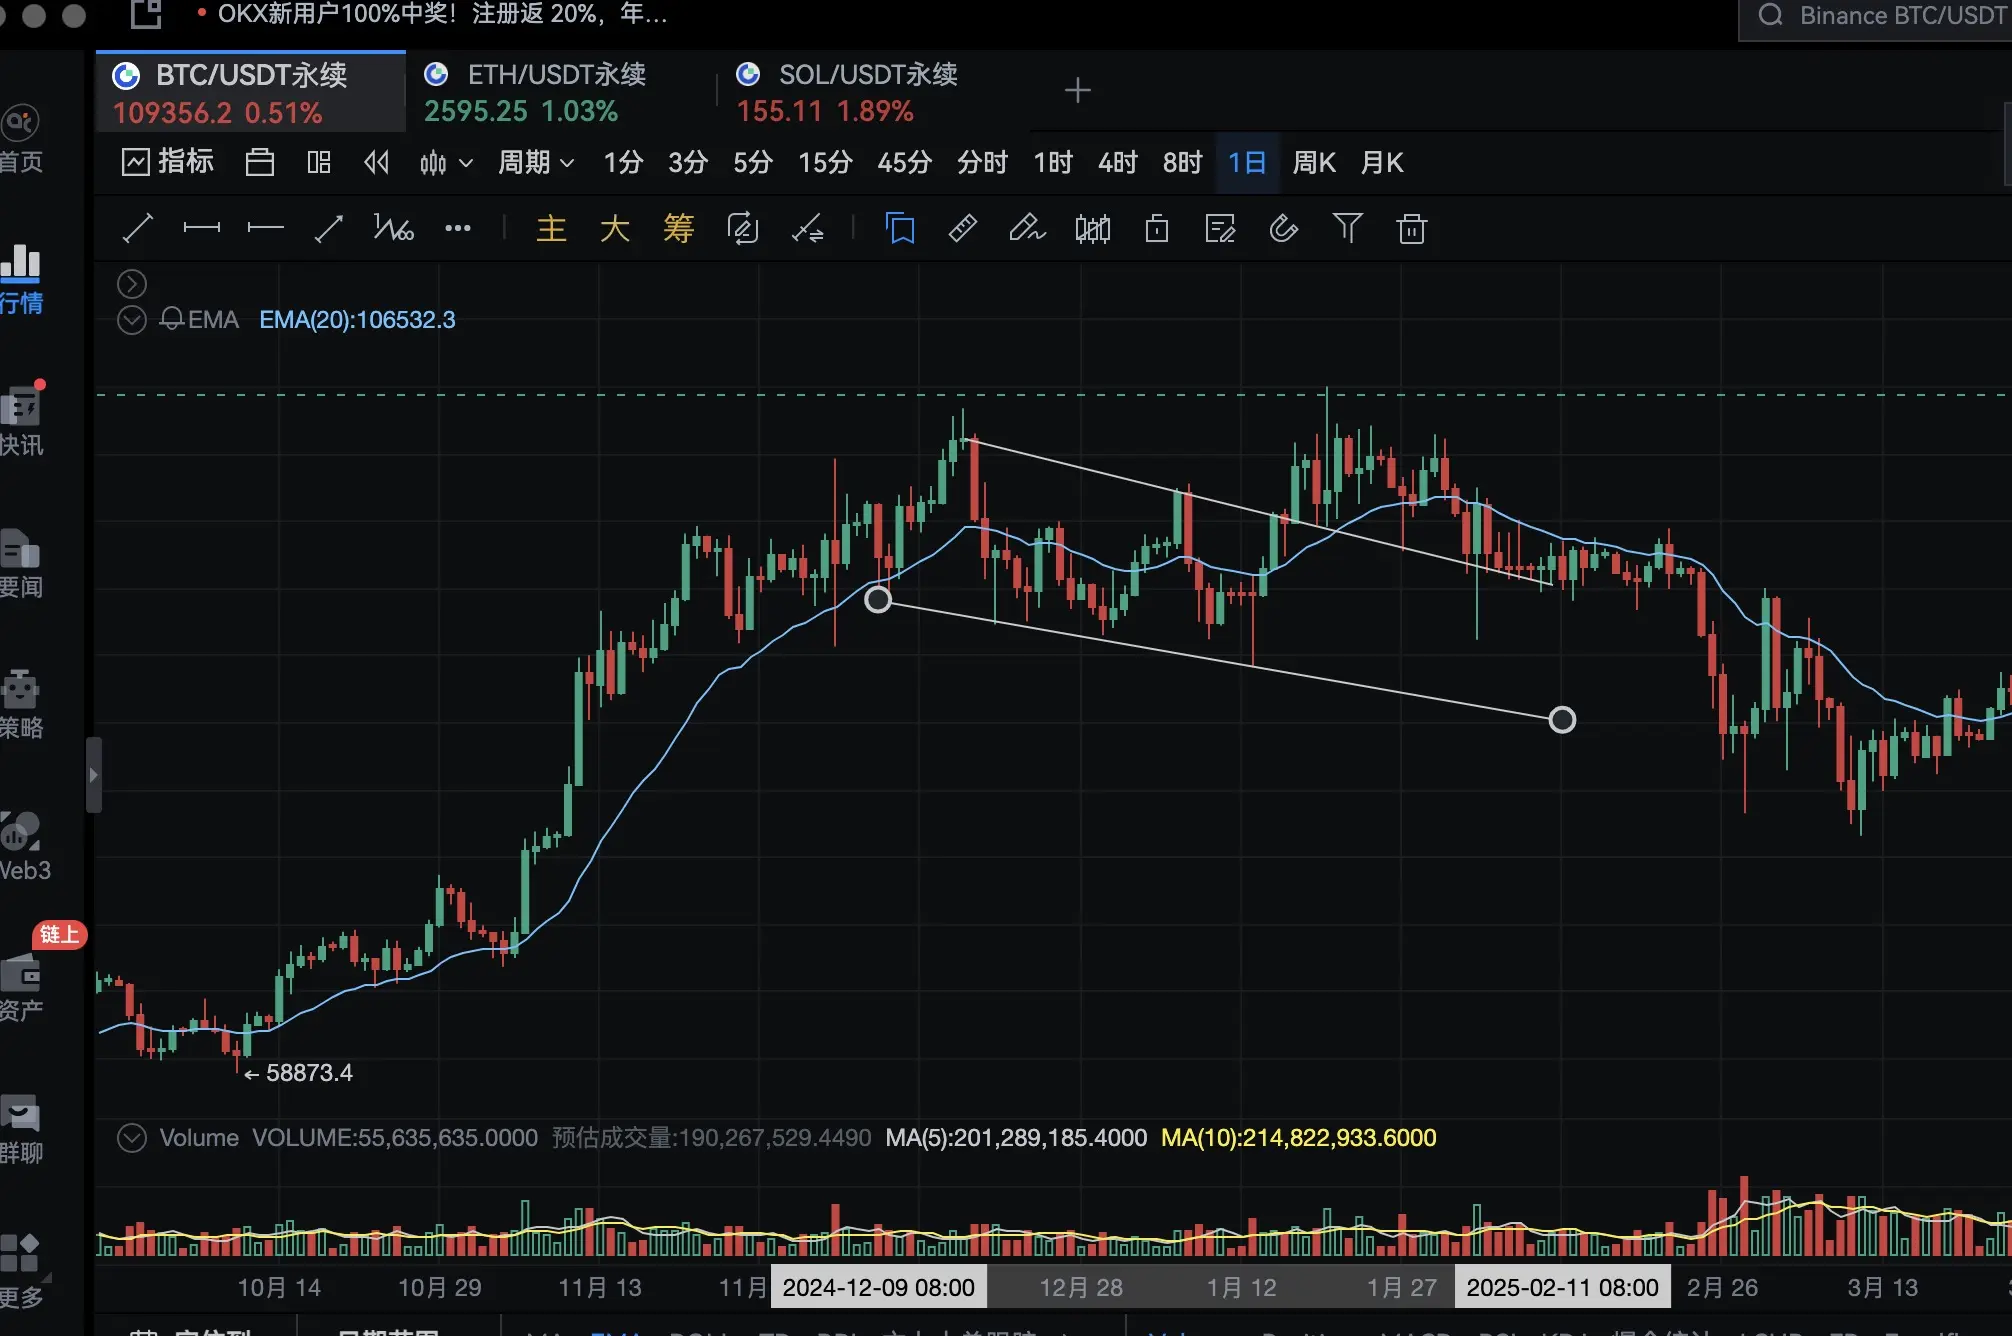The width and height of the screenshot is (2012, 1336).
Task: Click the refresh-edit square icon
Action: click(x=743, y=229)
